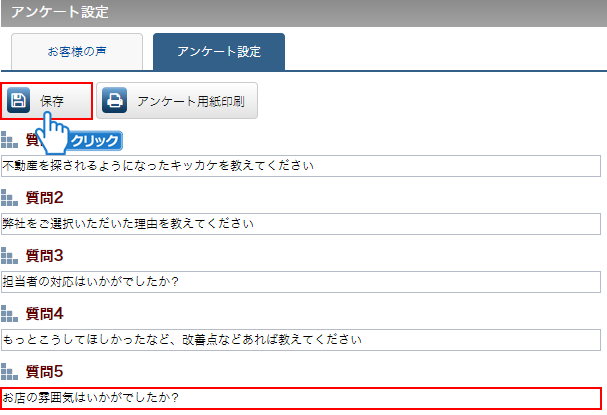Image resolution: width=607 pixels, height=415 pixels.
Task: Select the bar icon next to 質問3
Action: pyautogui.click(x=10, y=255)
